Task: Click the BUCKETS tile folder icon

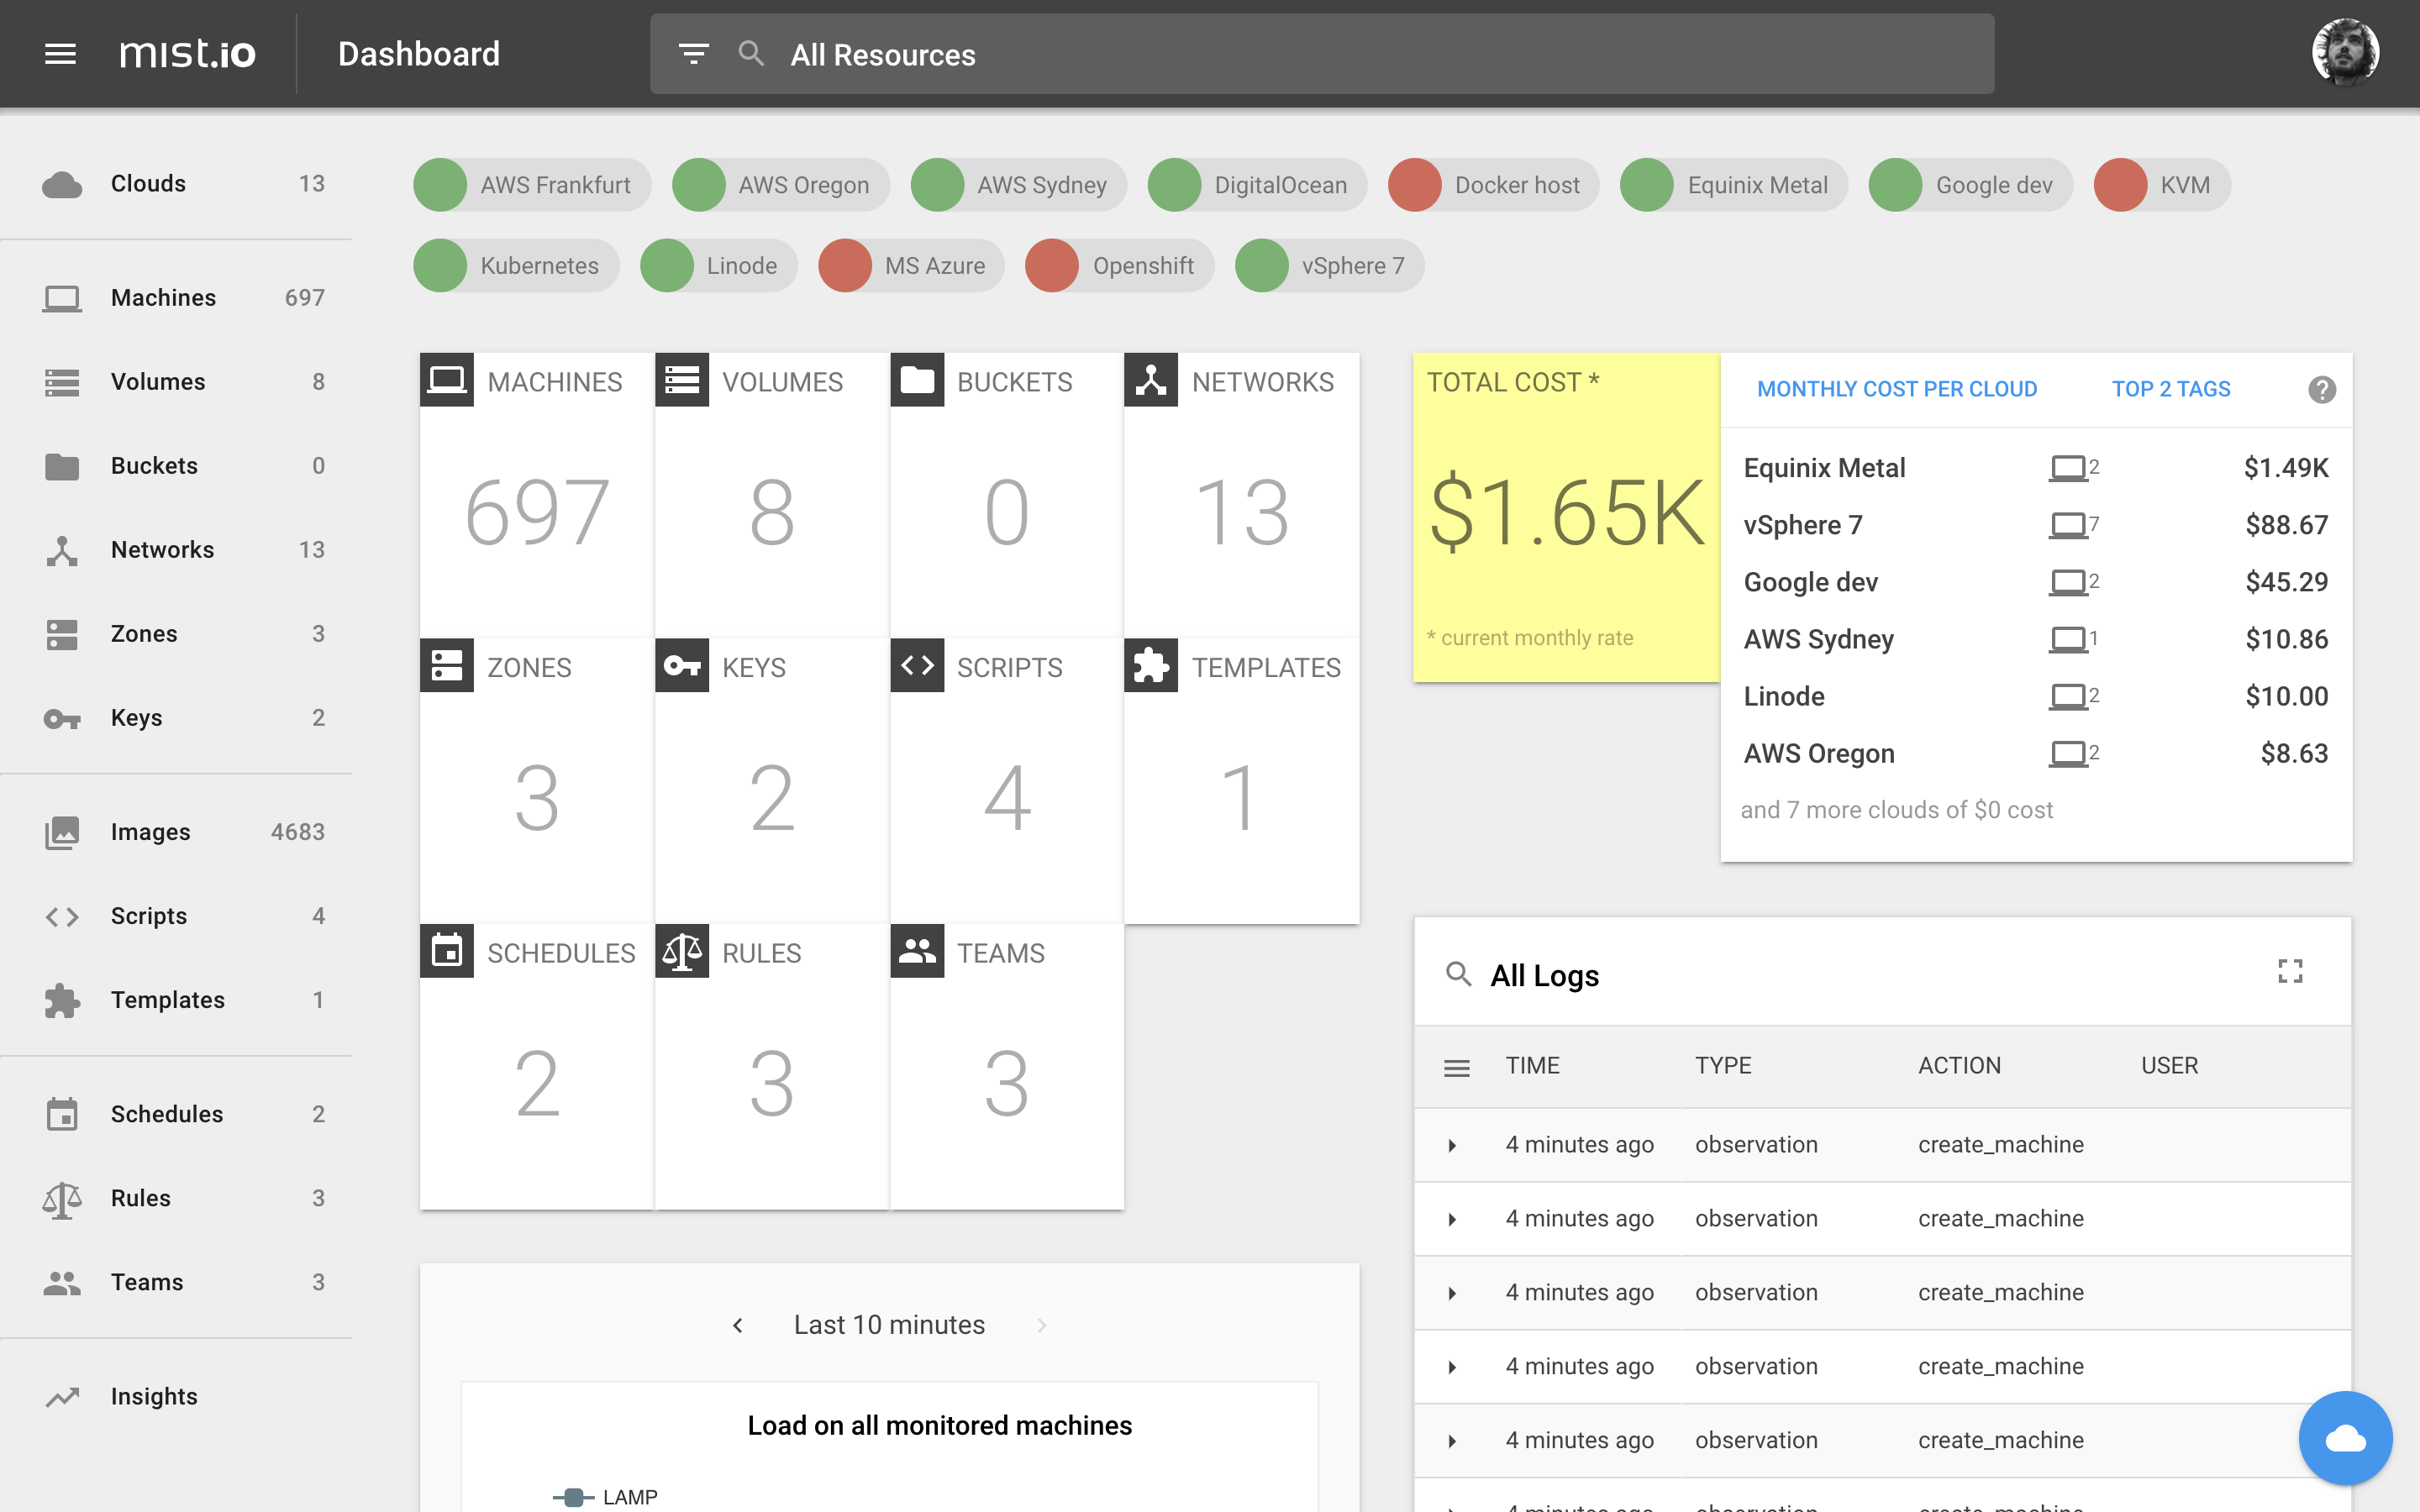Action: coord(917,380)
